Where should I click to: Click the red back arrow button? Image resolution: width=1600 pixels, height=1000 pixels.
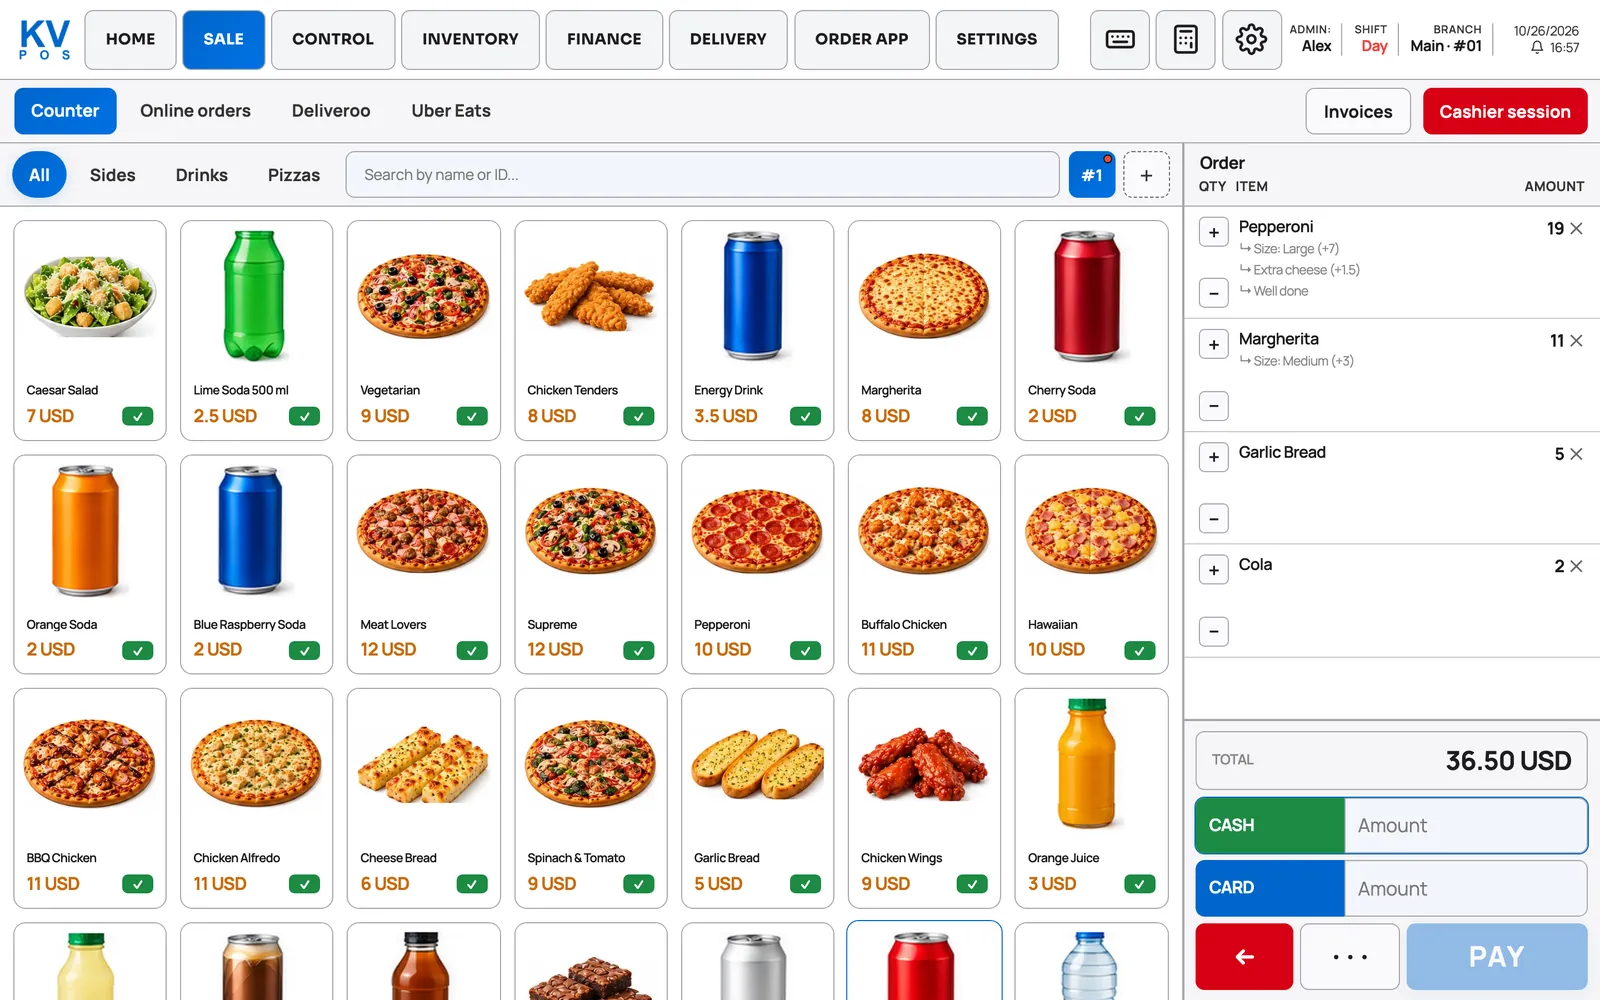[x=1244, y=957]
